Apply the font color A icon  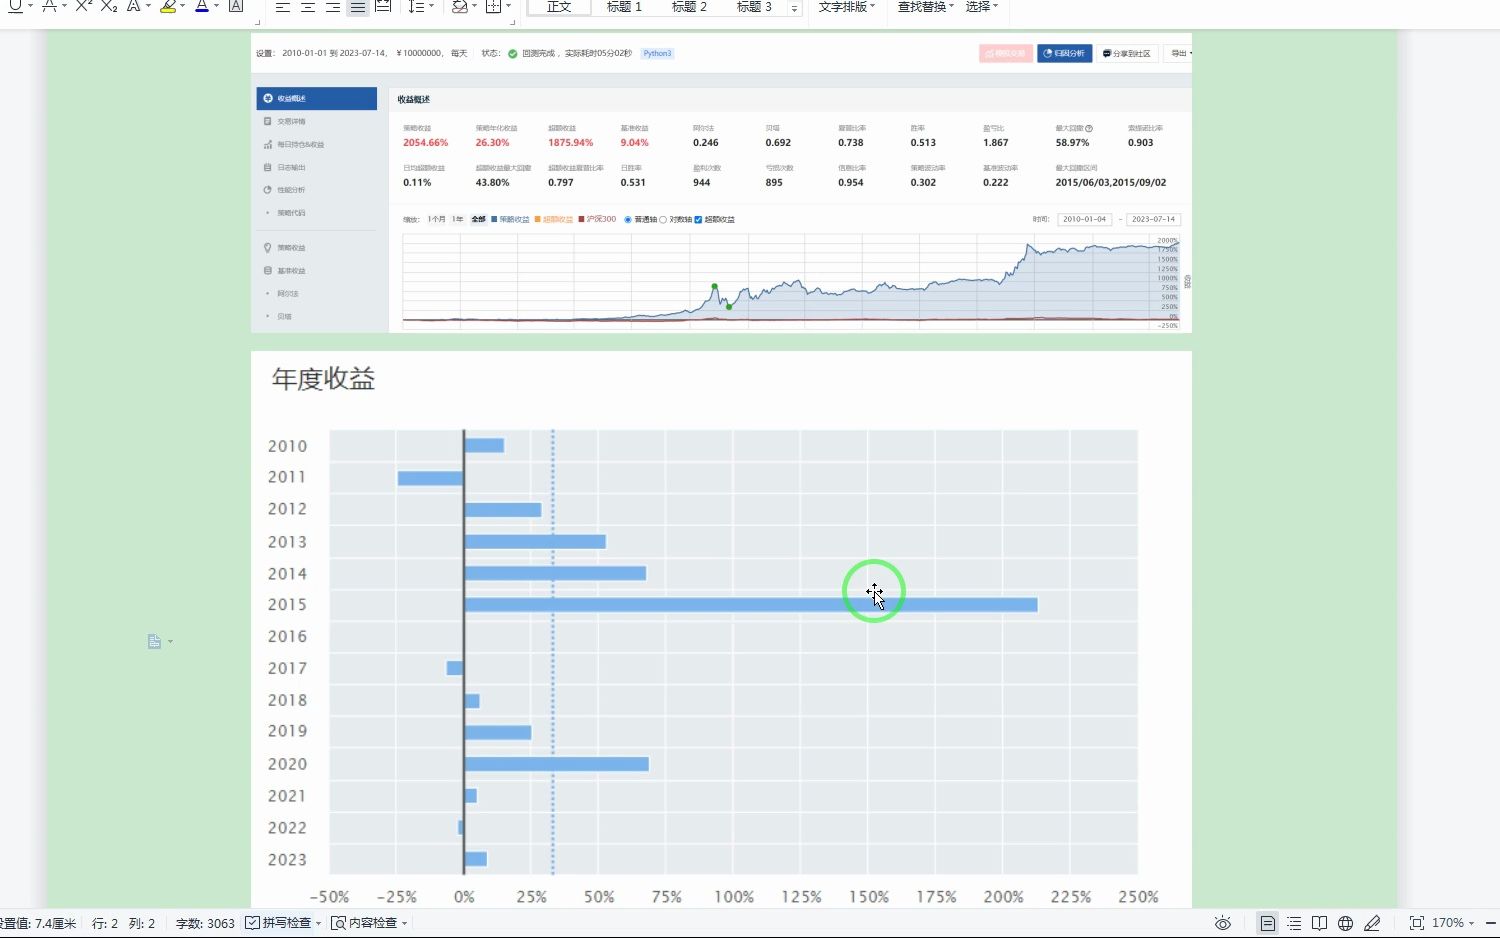pyautogui.click(x=202, y=6)
